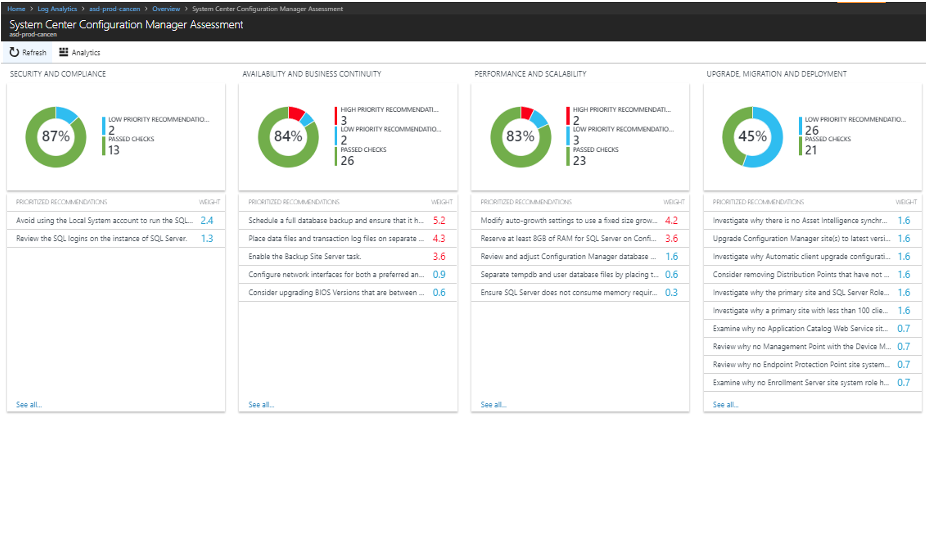
Task: Click the 84% Availability donut chart
Action: pos(288,137)
